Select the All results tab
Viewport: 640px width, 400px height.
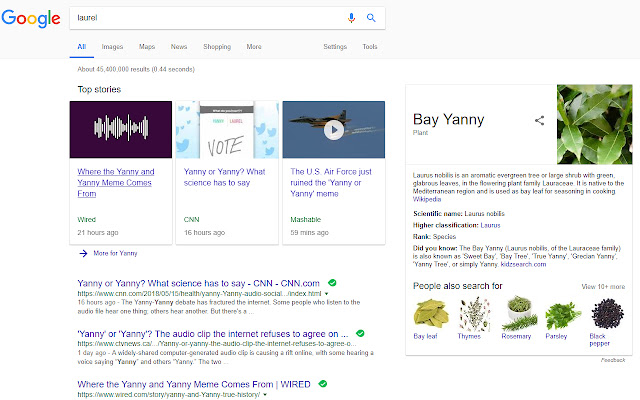coord(82,47)
